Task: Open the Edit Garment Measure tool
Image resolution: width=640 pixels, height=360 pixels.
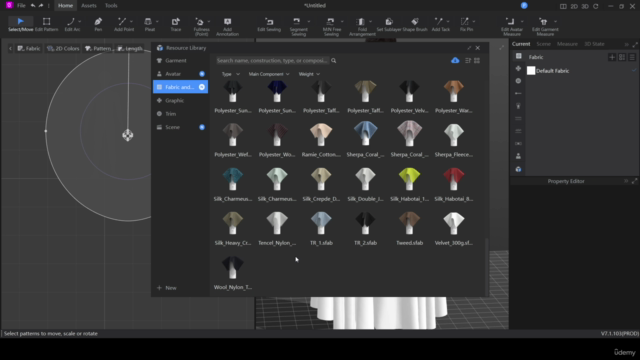Action: [x=545, y=27]
